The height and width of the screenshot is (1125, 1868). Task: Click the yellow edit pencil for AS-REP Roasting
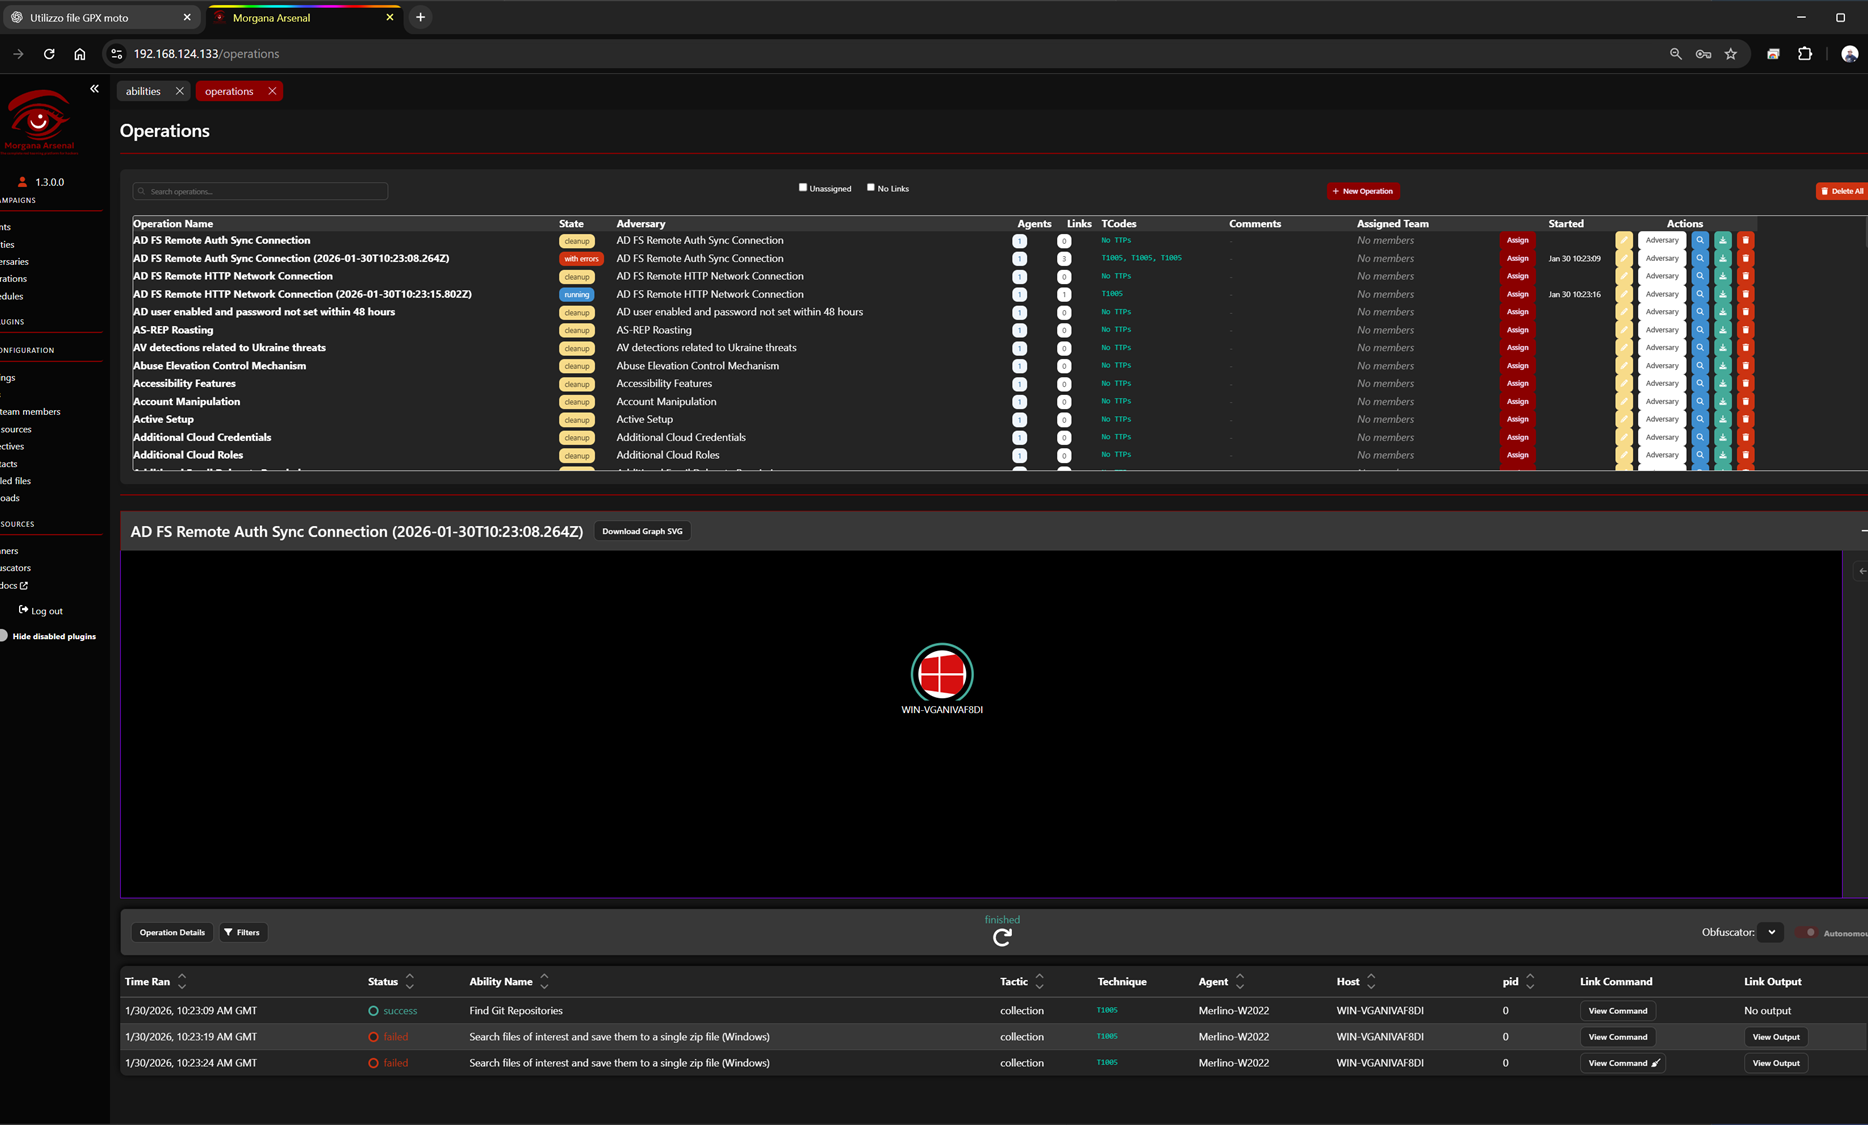[1623, 330]
